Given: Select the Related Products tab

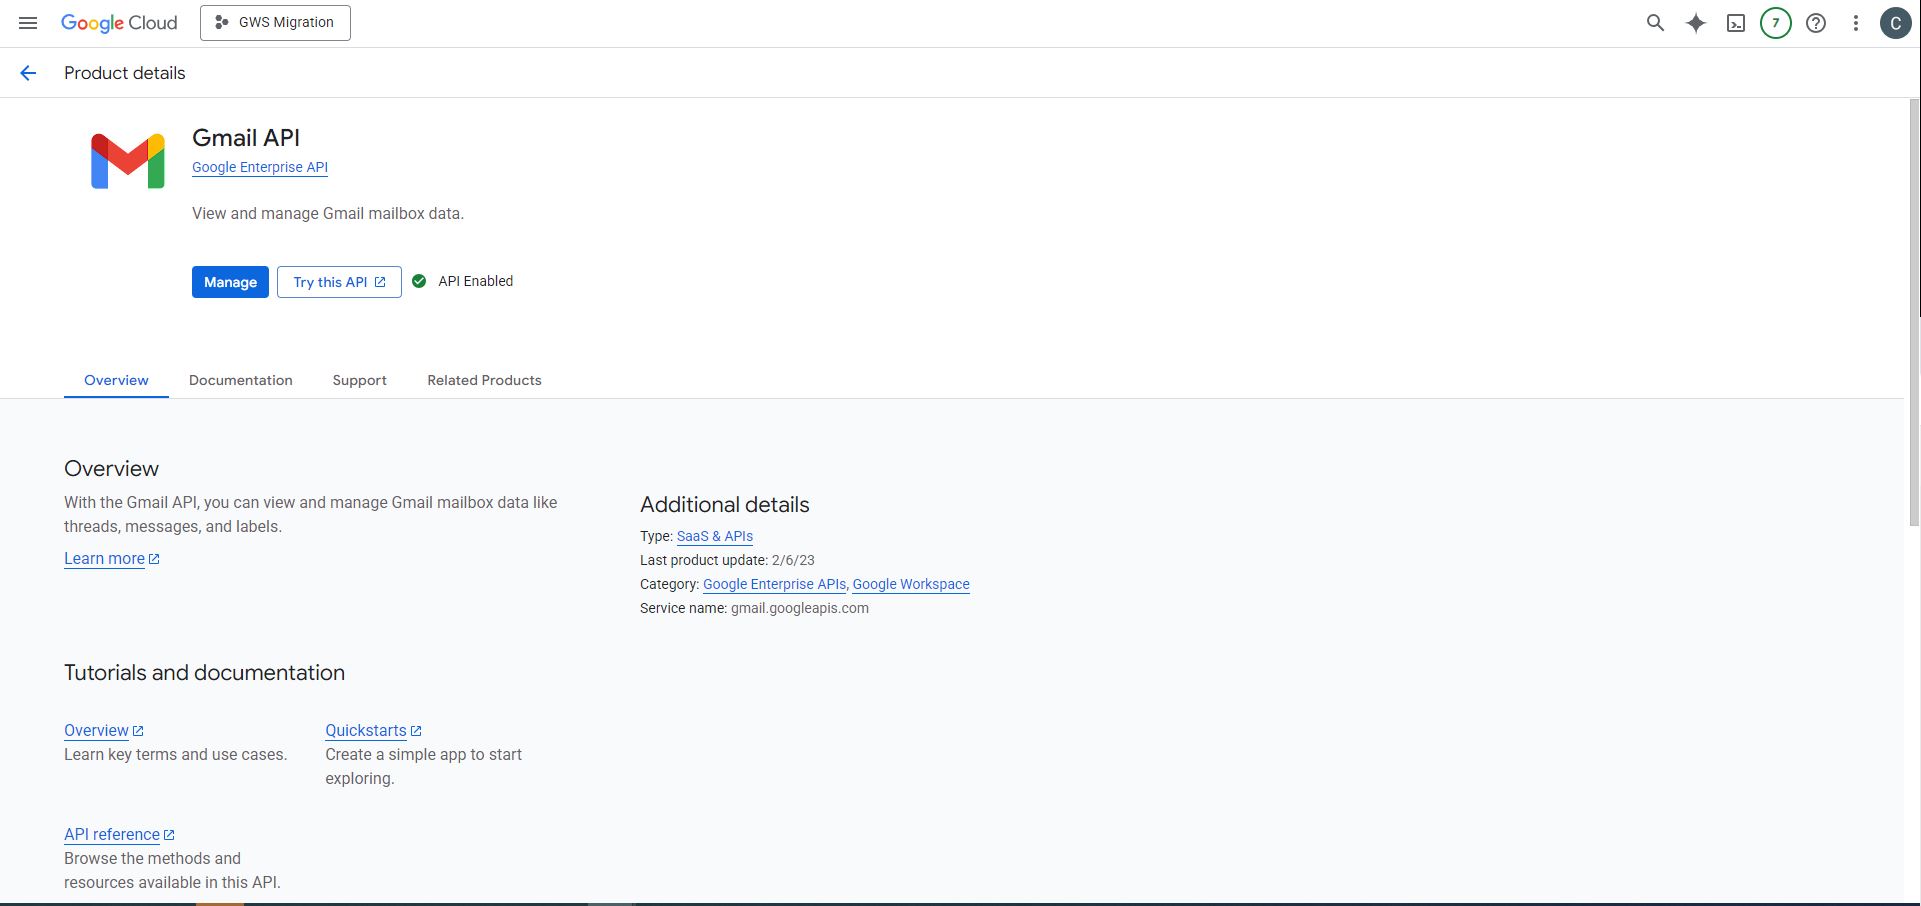Looking at the screenshot, I should pyautogui.click(x=484, y=381).
